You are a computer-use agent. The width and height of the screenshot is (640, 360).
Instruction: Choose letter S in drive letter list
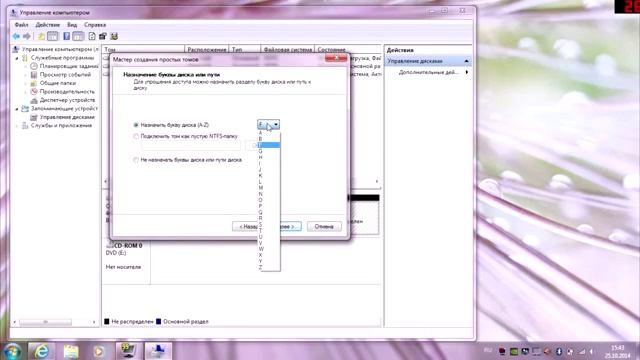pyautogui.click(x=269, y=224)
